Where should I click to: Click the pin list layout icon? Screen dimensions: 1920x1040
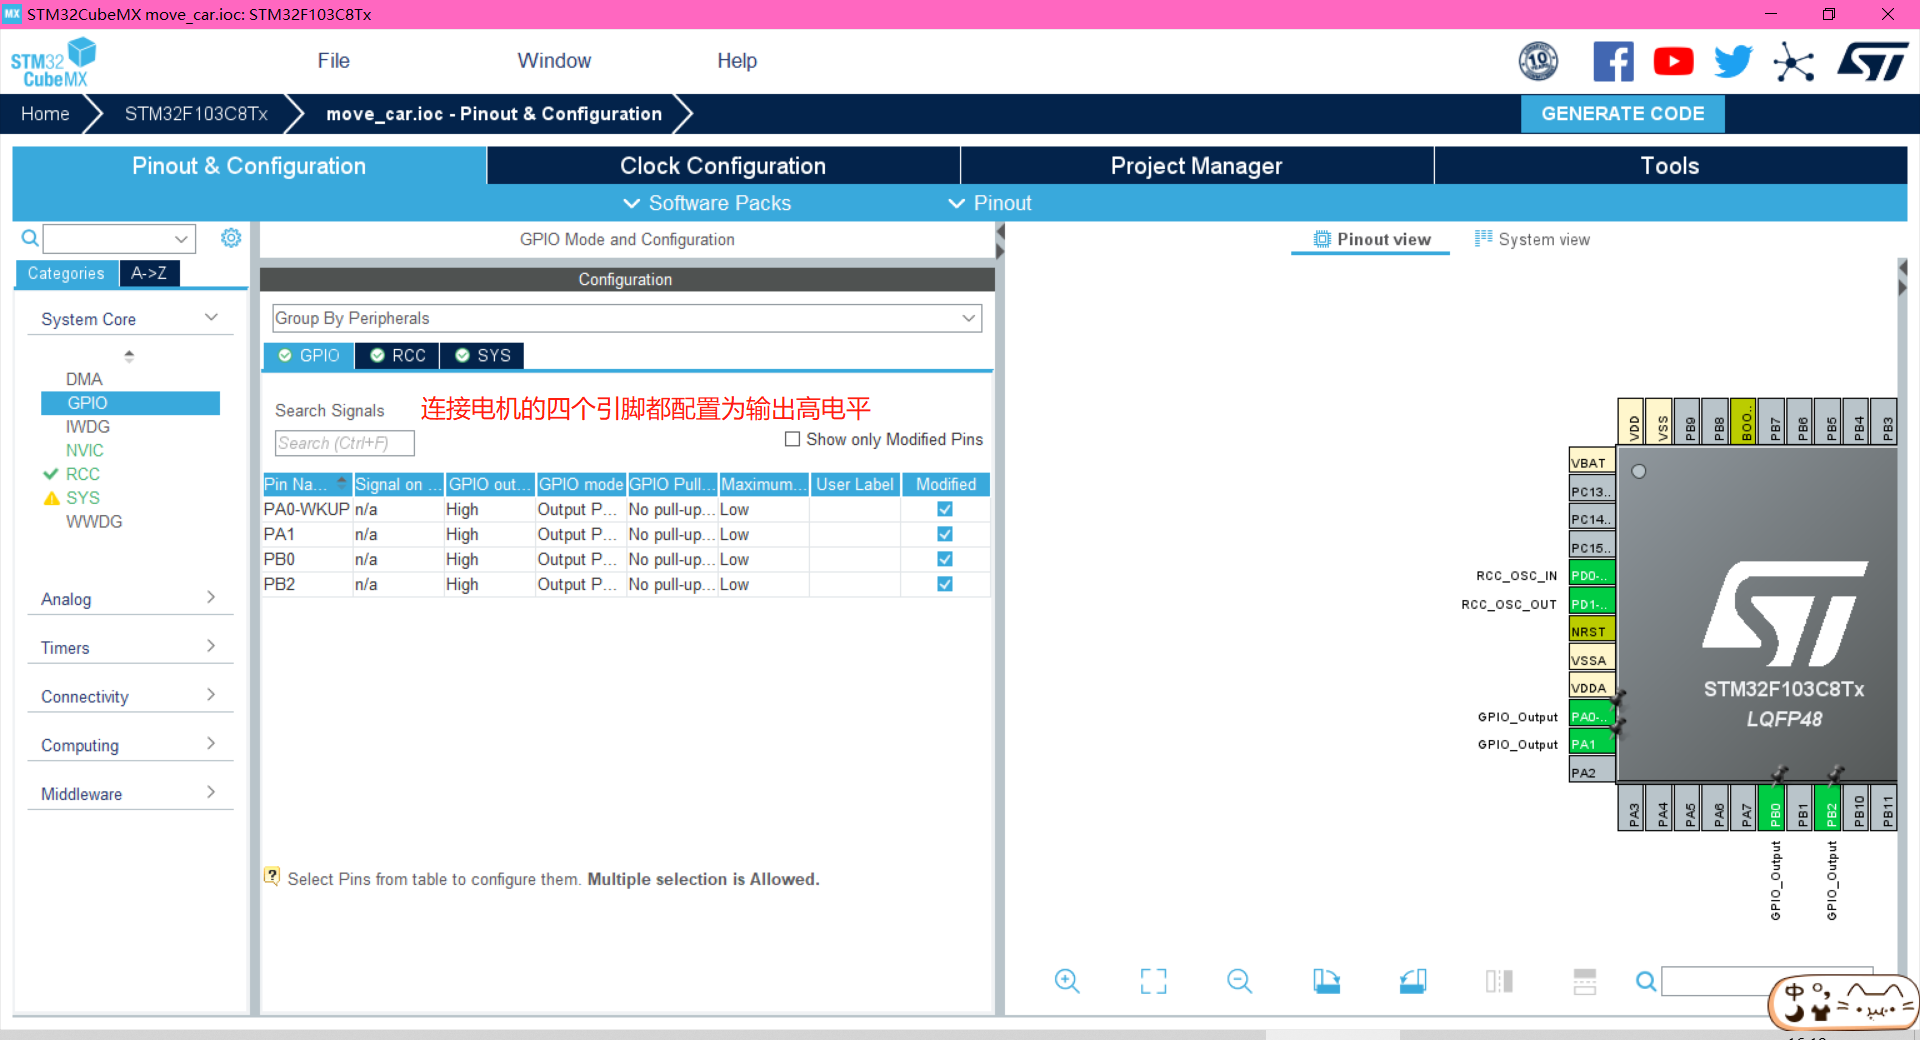coord(1585,981)
